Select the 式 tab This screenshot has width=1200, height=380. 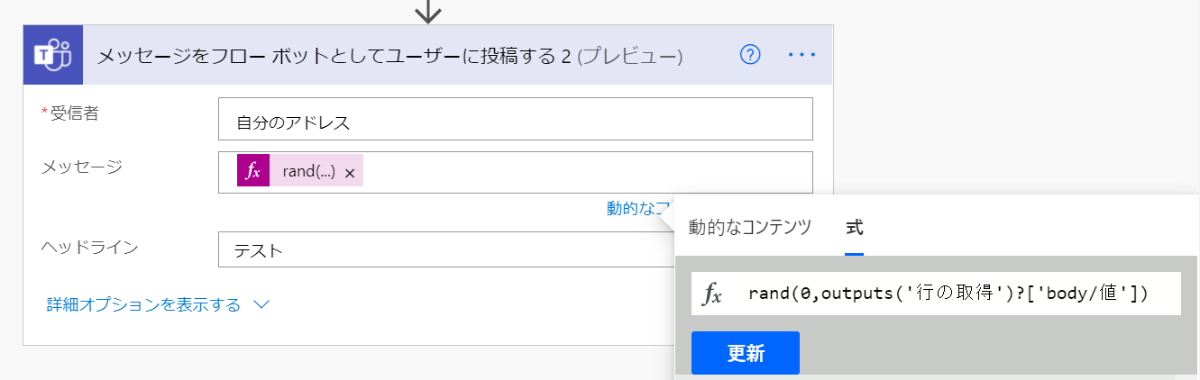click(x=854, y=227)
